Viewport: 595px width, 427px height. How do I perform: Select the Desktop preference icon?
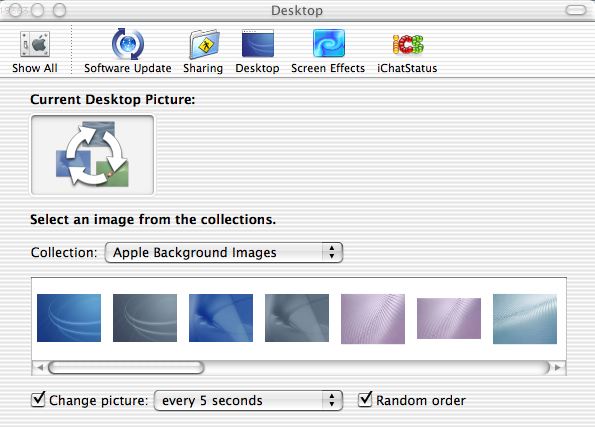point(258,43)
